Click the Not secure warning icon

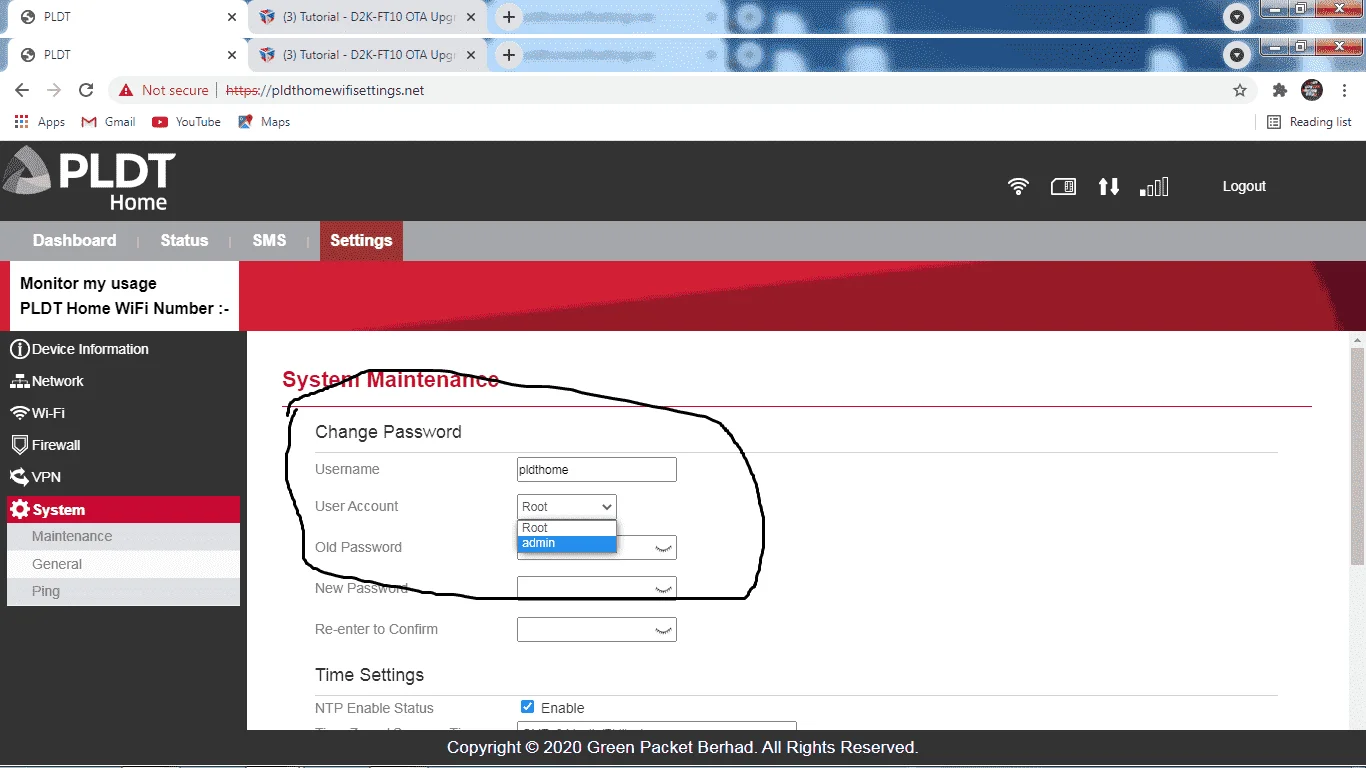tap(126, 90)
